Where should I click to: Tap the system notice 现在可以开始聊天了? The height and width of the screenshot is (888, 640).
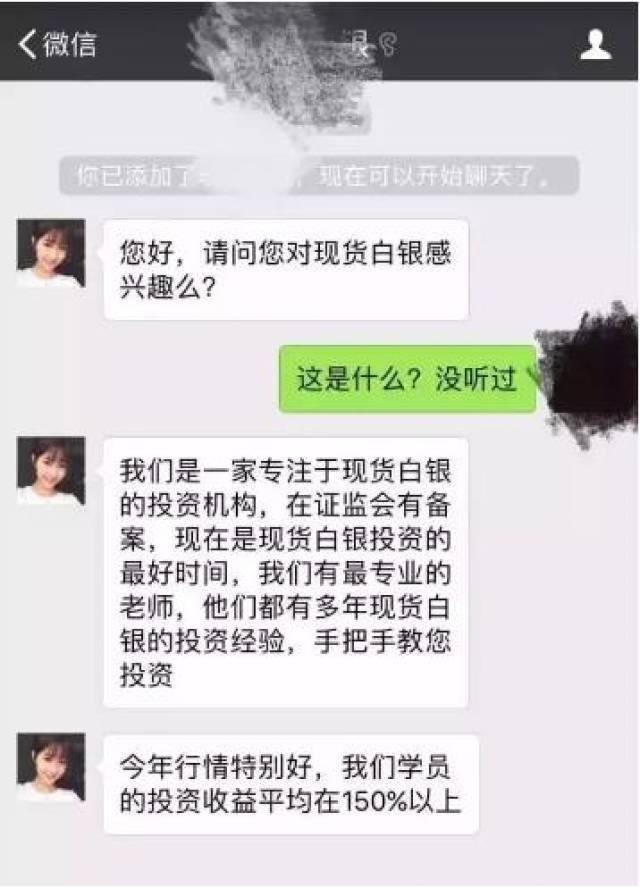click(x=433, y=176)
